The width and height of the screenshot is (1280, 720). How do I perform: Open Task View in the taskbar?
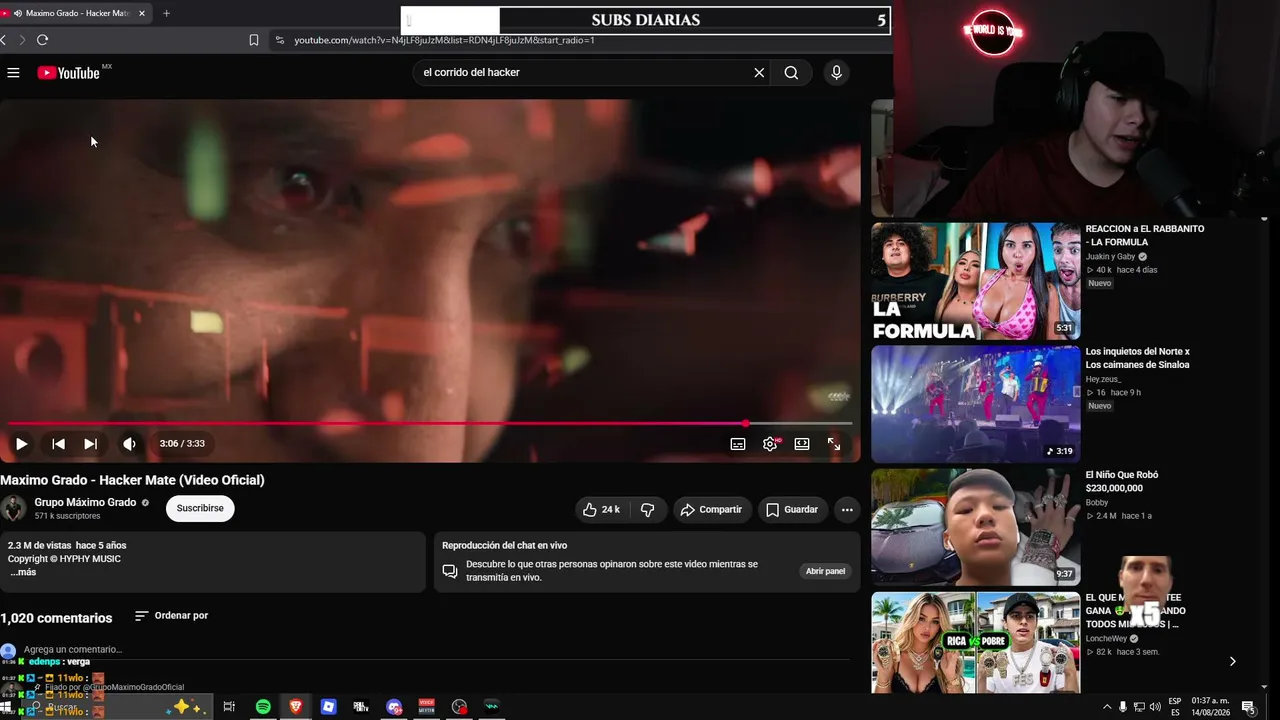point(229,707)
